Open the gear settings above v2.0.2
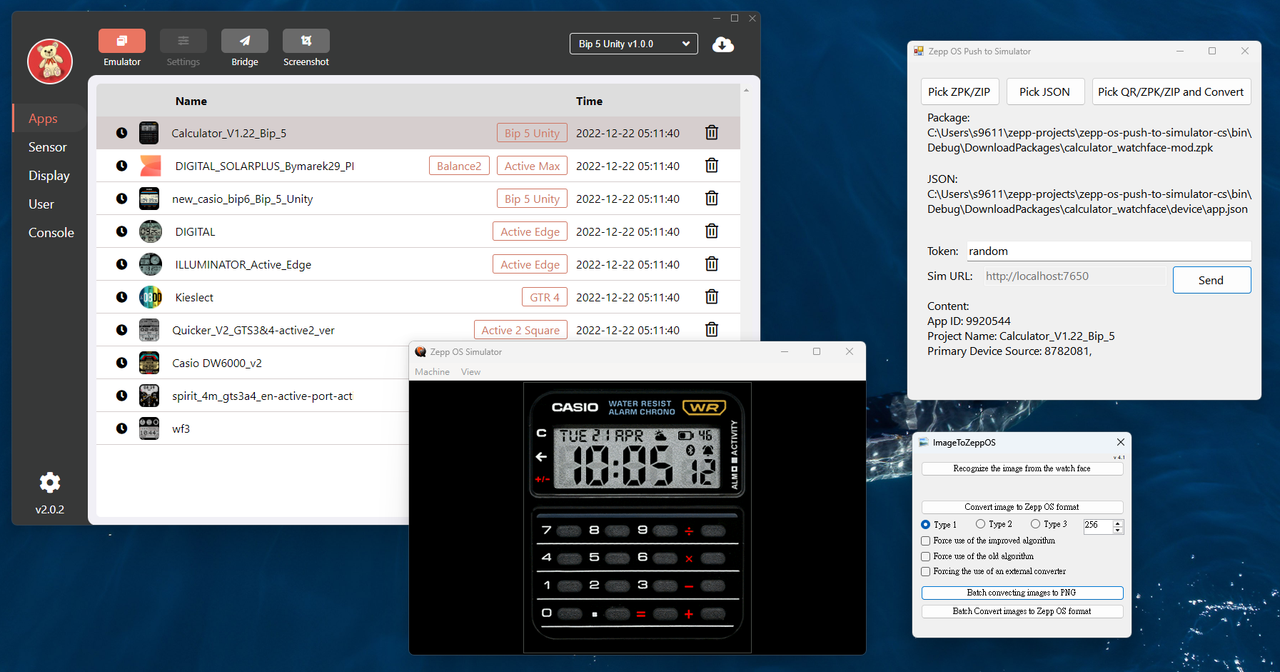Viewport: 1280px width, 672px height. [50, 483]
